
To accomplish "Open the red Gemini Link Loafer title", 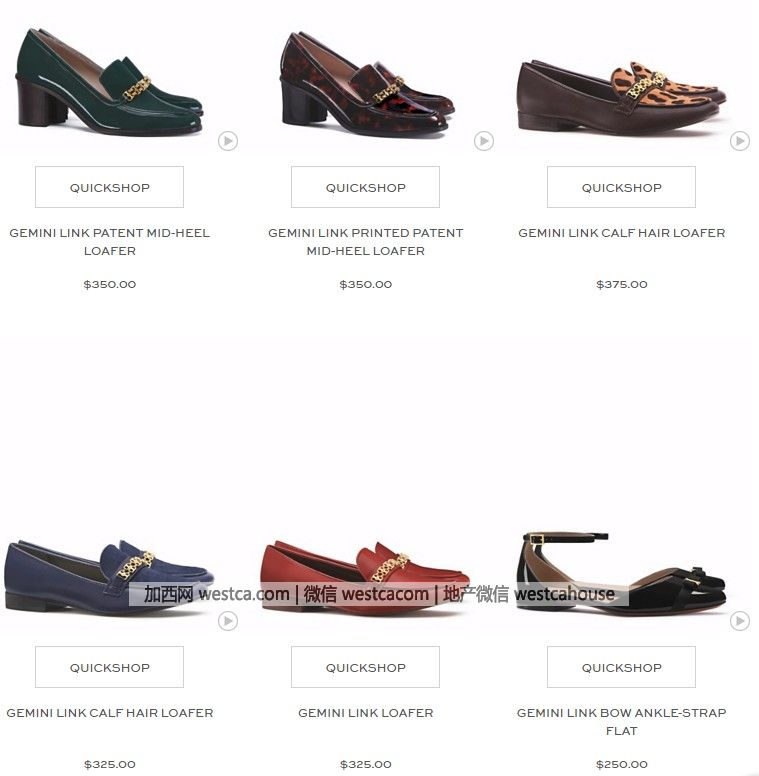I will coord(366,713).
